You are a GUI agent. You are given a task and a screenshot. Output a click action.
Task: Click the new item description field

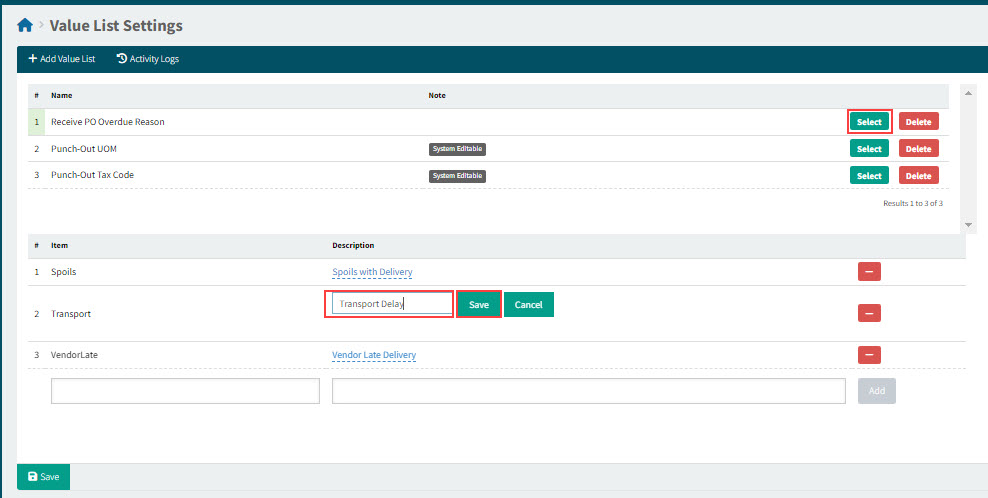[x=588, y=391]
